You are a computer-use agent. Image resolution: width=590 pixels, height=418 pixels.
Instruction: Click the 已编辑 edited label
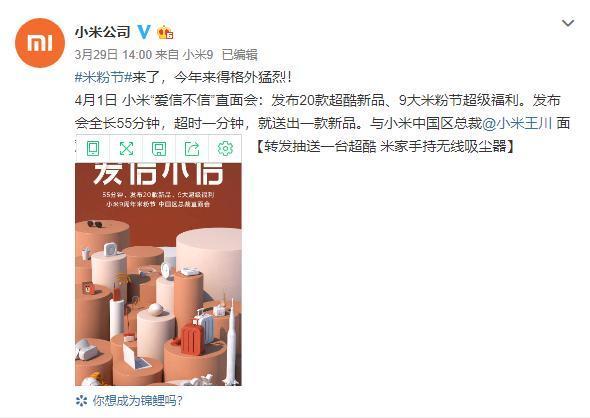click(240, 55)
